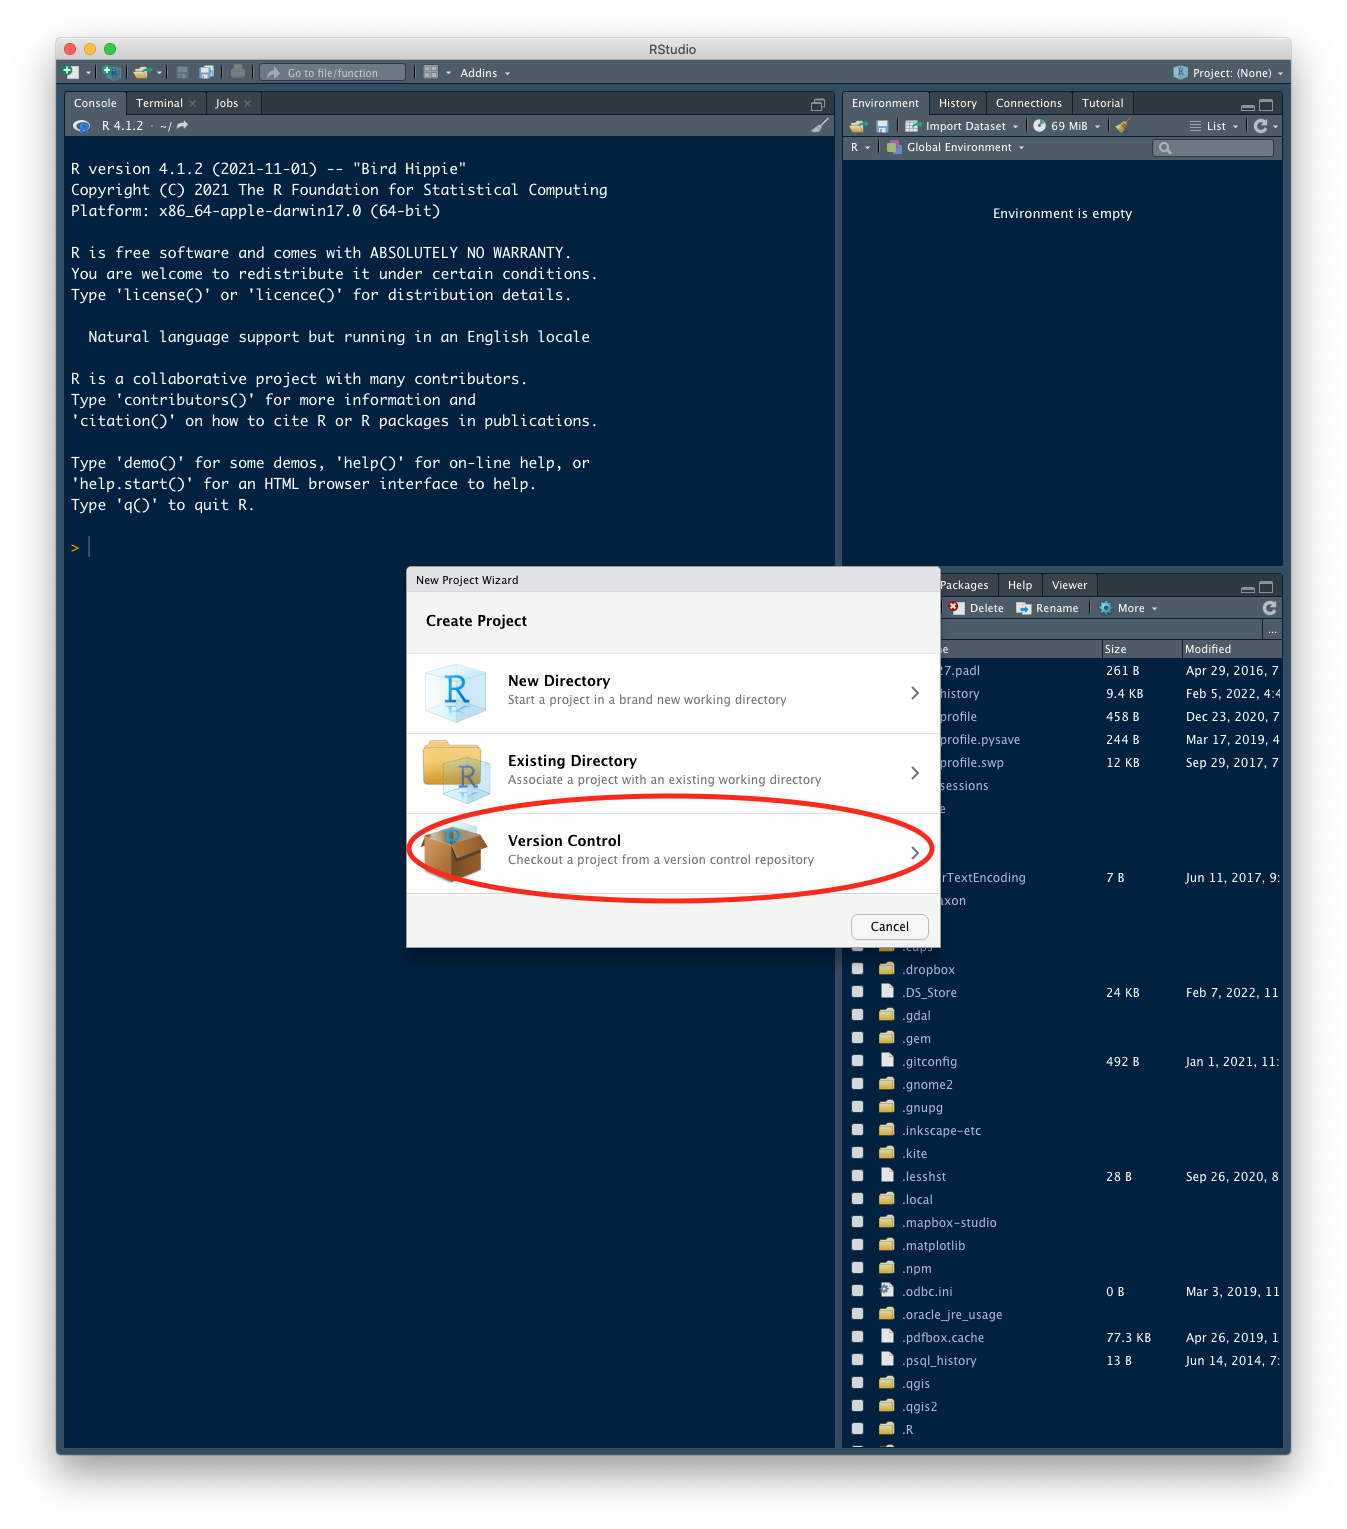Check the box next to .gitconfig file

coord(858,1061)
